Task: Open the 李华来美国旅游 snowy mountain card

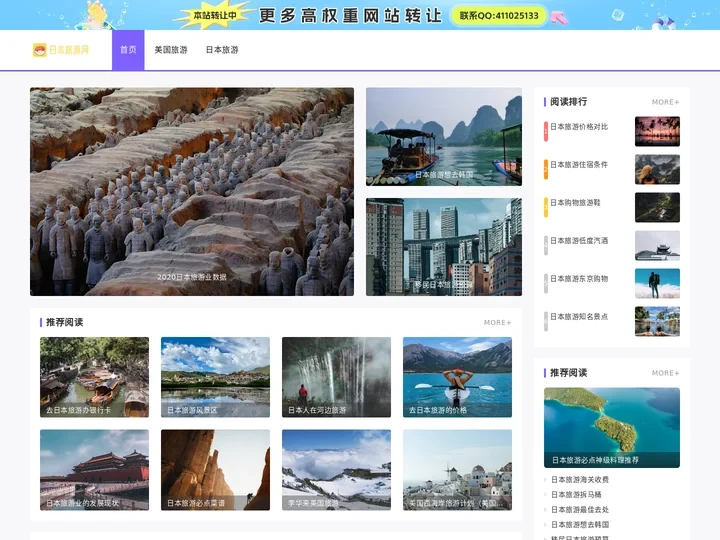Action: [337, 470]
